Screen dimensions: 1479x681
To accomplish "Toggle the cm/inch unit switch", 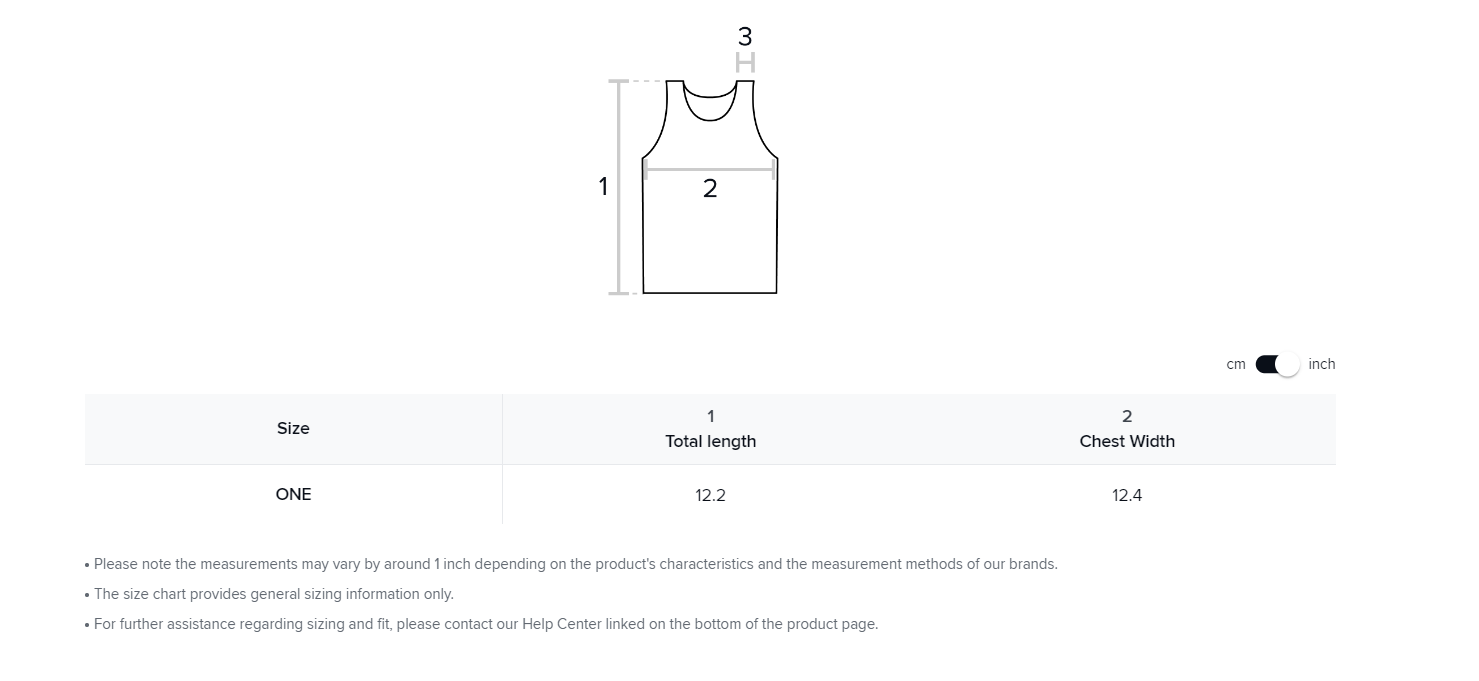I will (1277, 365).
